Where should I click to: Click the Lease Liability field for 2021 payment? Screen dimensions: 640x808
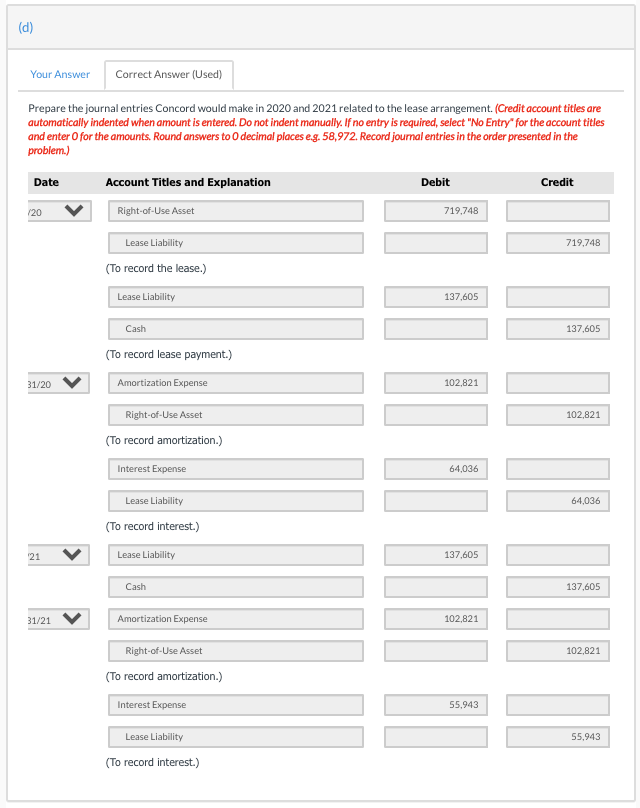[x=235, y=555]
